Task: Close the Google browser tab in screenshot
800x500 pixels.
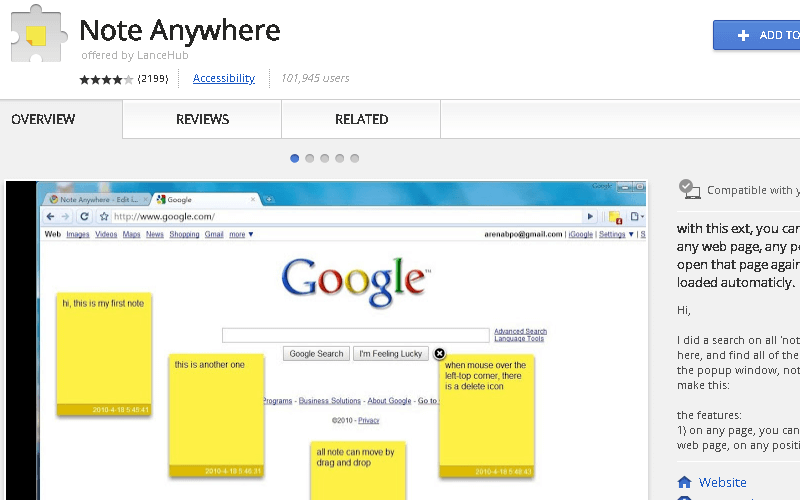Action: click(x=253, y=199)
